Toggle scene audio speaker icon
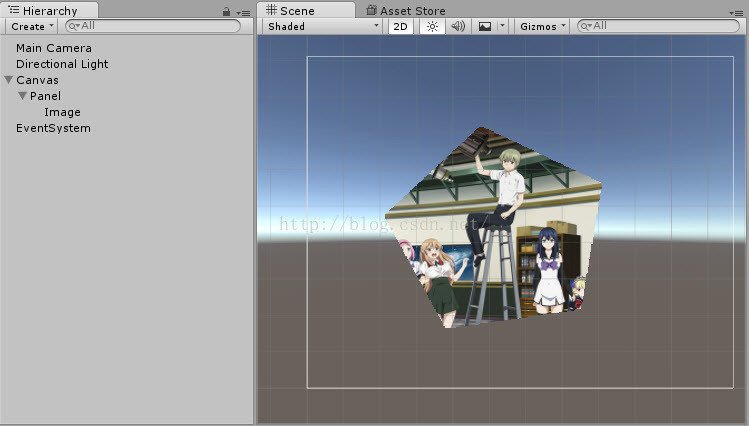The width and height of the screenshot is (749, 426). coord(458,26)
